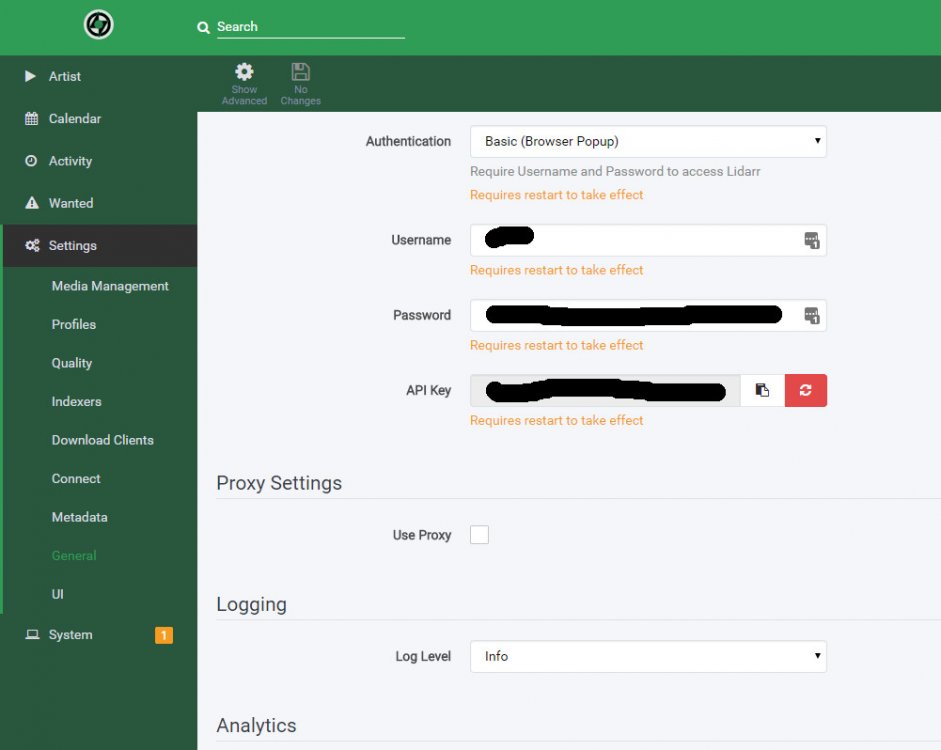Toggle Show Advanced gear icon
The width and height of the screenshot is (941, 750).
[244, 72]
